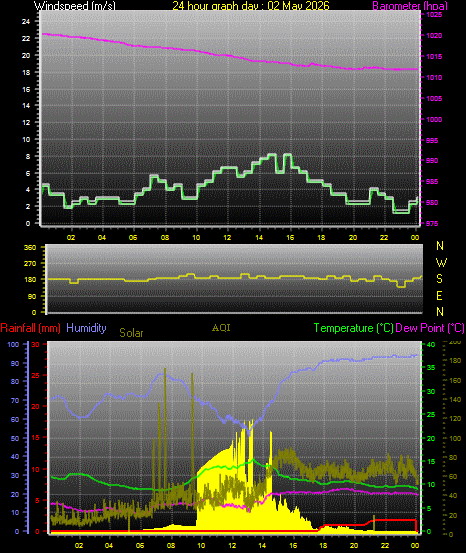Select the 'Rainfall (mm)' legend label

tap(30, 328)
